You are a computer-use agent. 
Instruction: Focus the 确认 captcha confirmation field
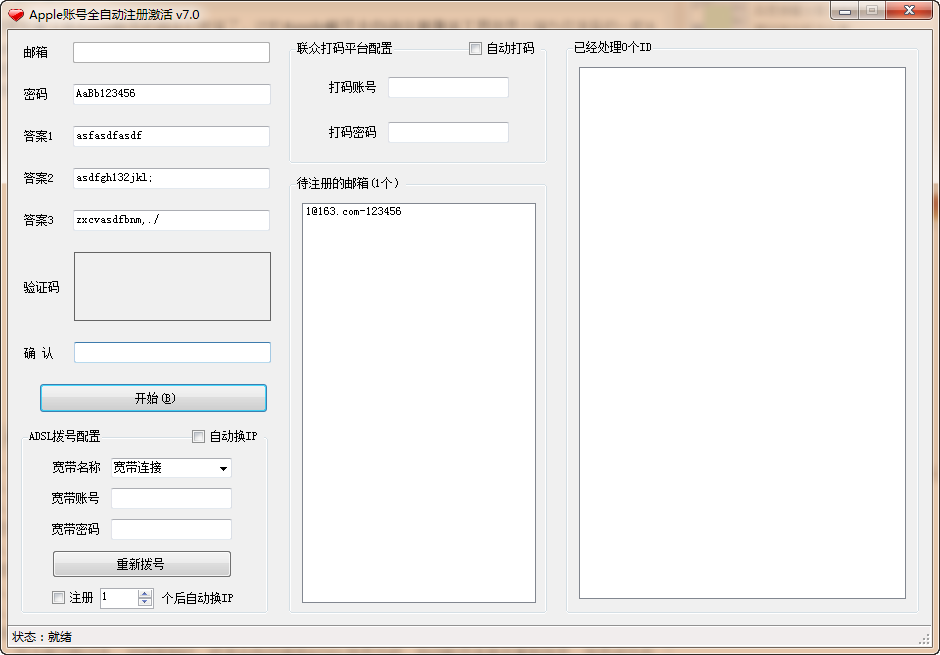tap(173, 352)
